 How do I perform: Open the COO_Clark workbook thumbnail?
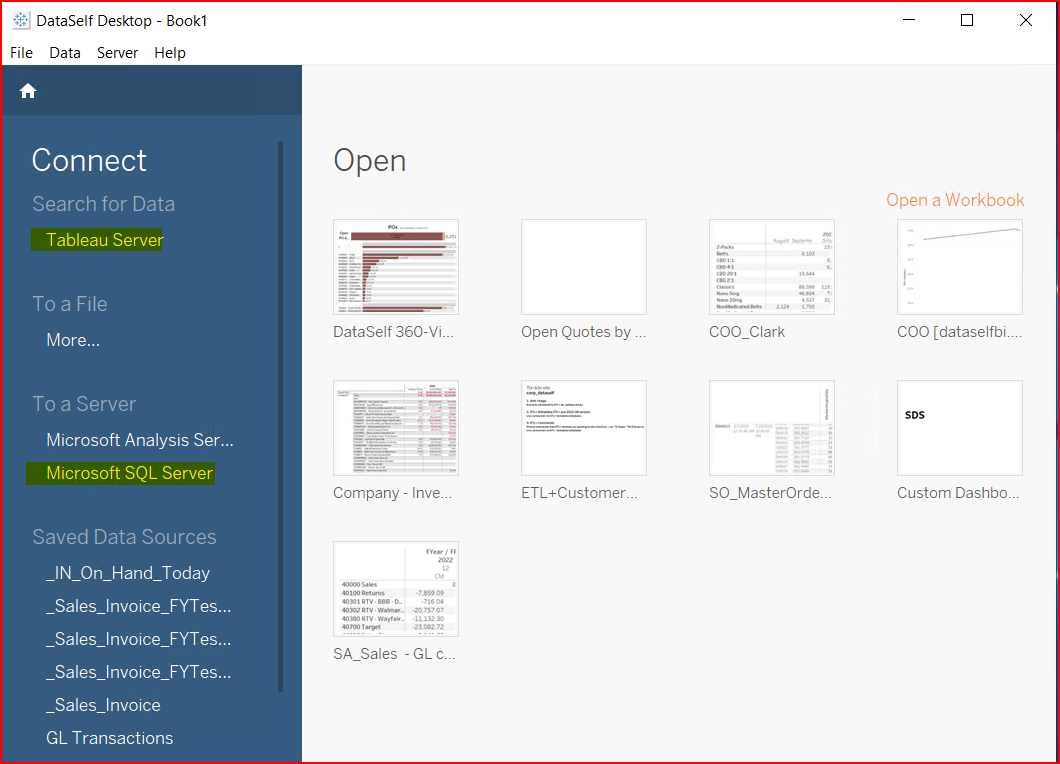(771, 267)
